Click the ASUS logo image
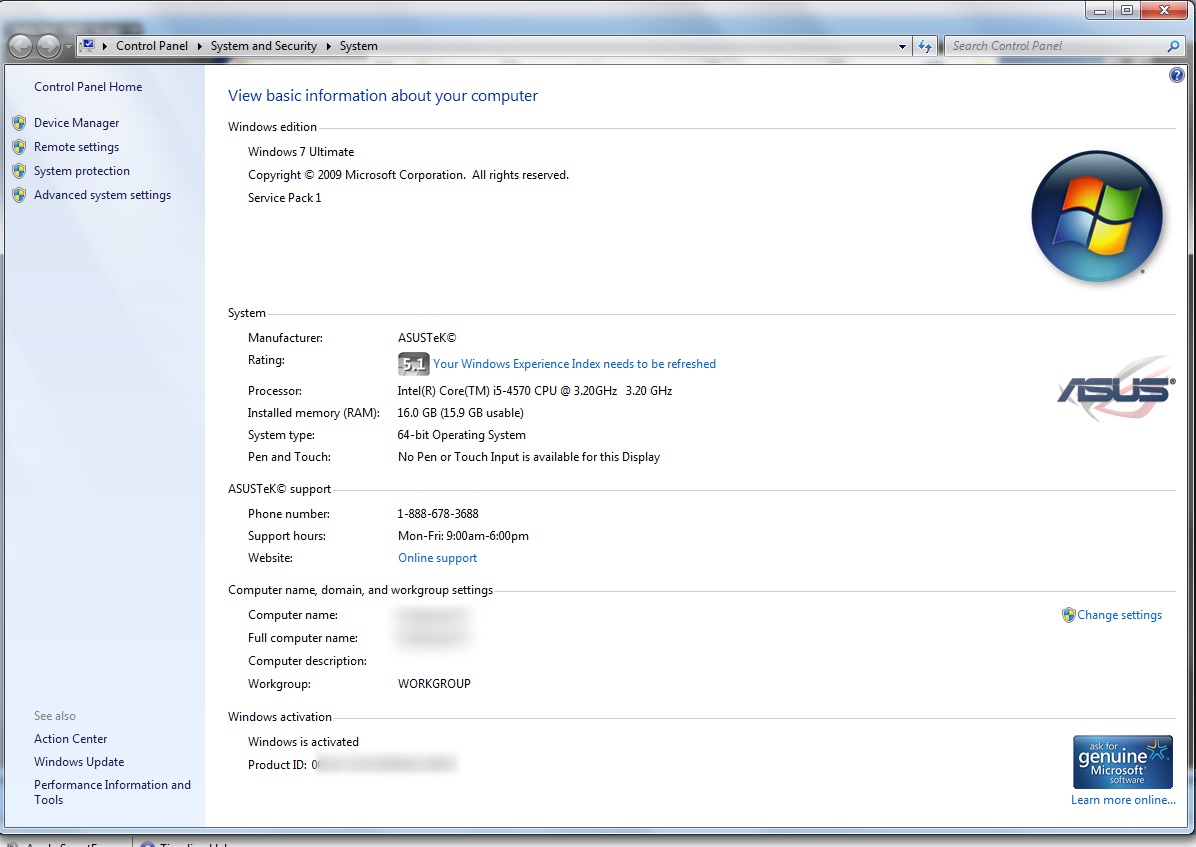 [x=1115, y=388]
